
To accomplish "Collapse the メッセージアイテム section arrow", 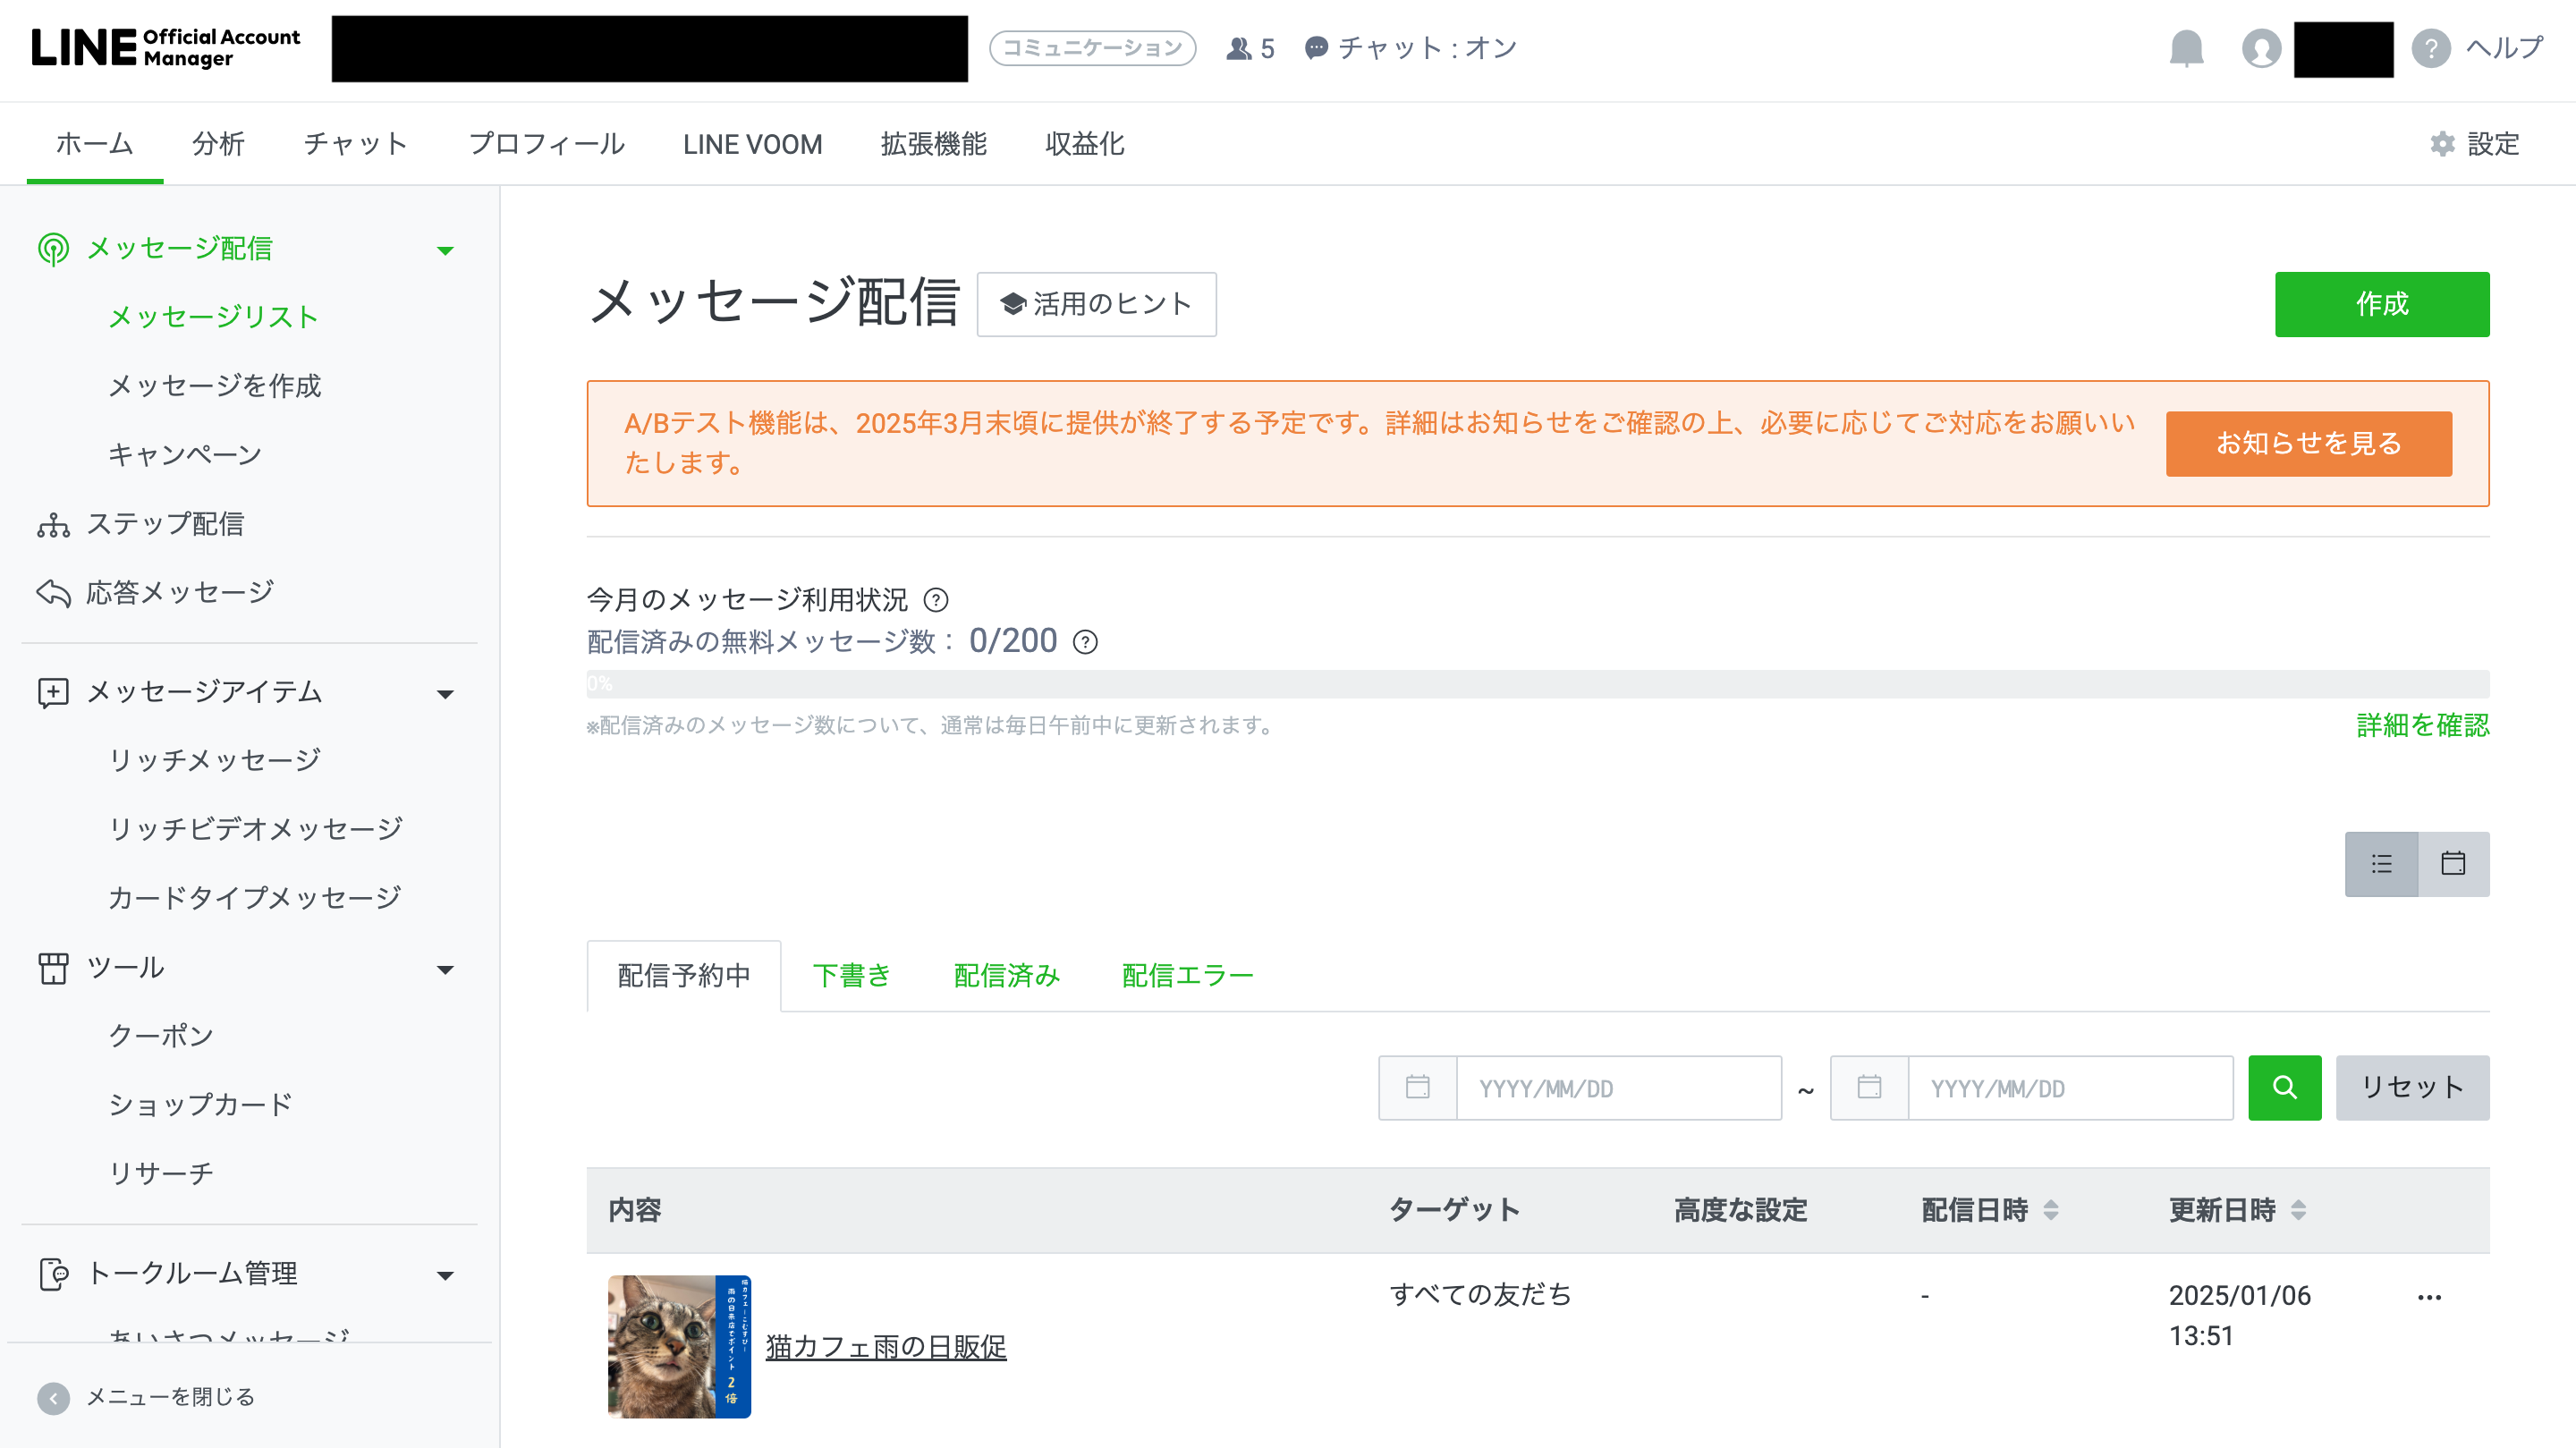I will [x=446, y=693].
